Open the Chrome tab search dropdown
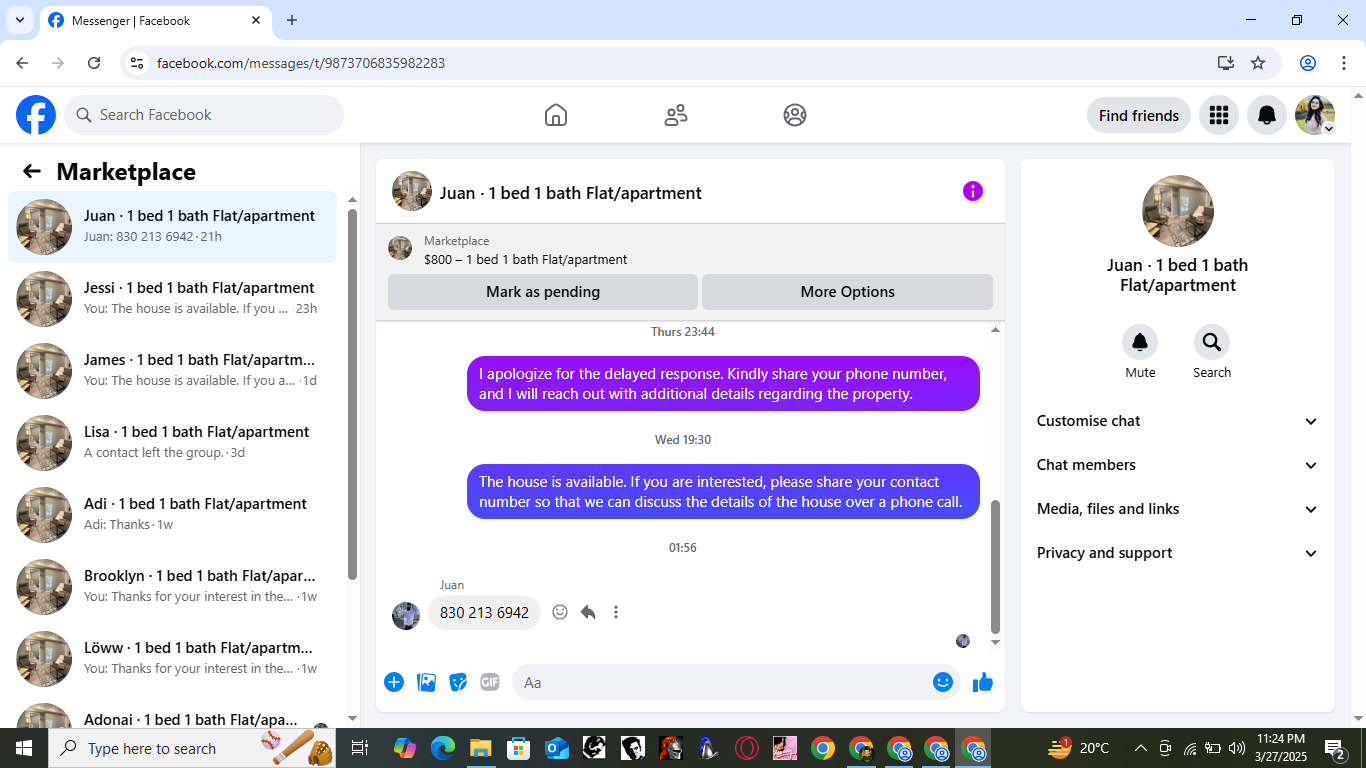Screen dimensions: 1366x768 [x=19, y=20]
